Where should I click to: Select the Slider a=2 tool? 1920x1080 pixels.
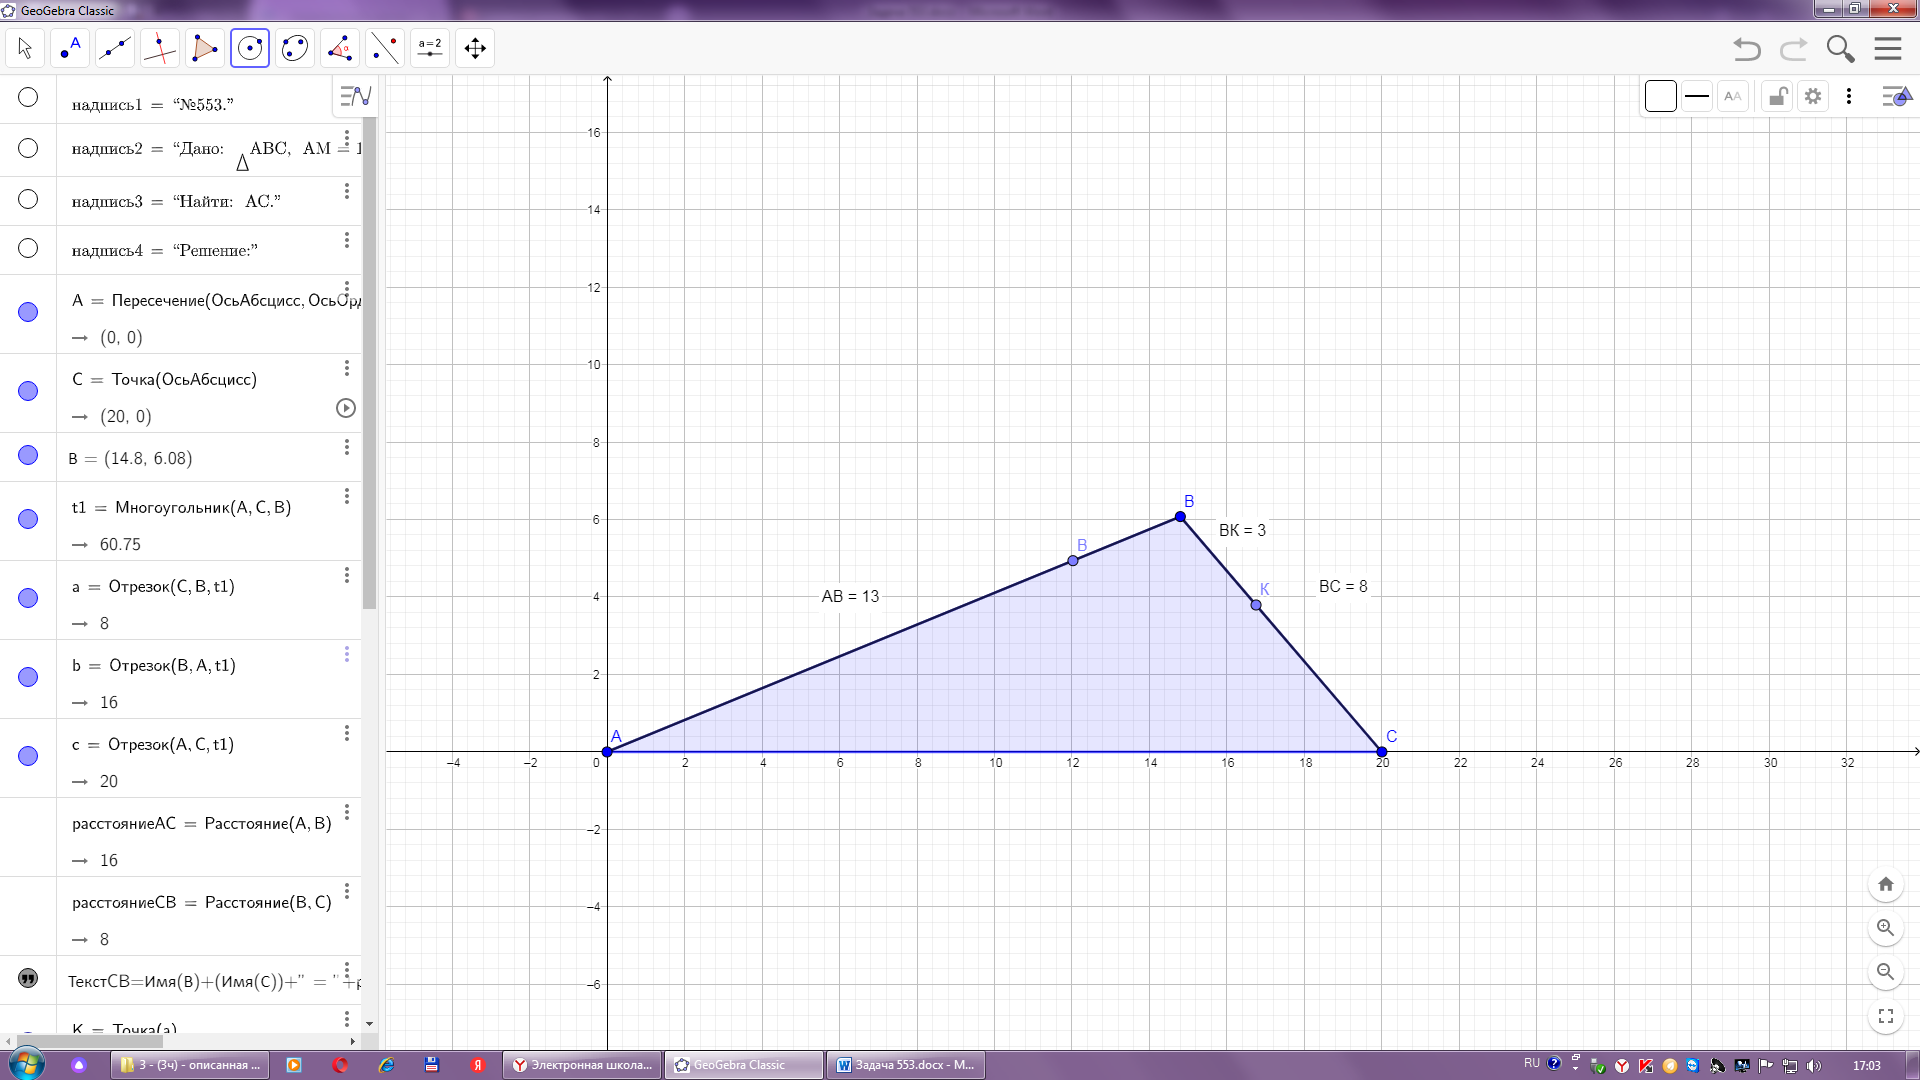tap(430, 48)
